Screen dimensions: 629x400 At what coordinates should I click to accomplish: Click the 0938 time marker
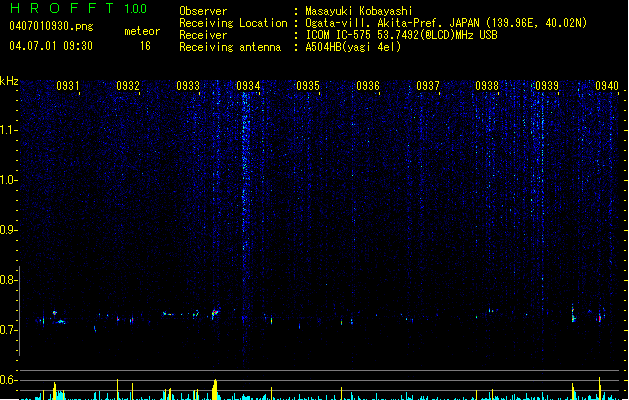(x=487, y=86)
